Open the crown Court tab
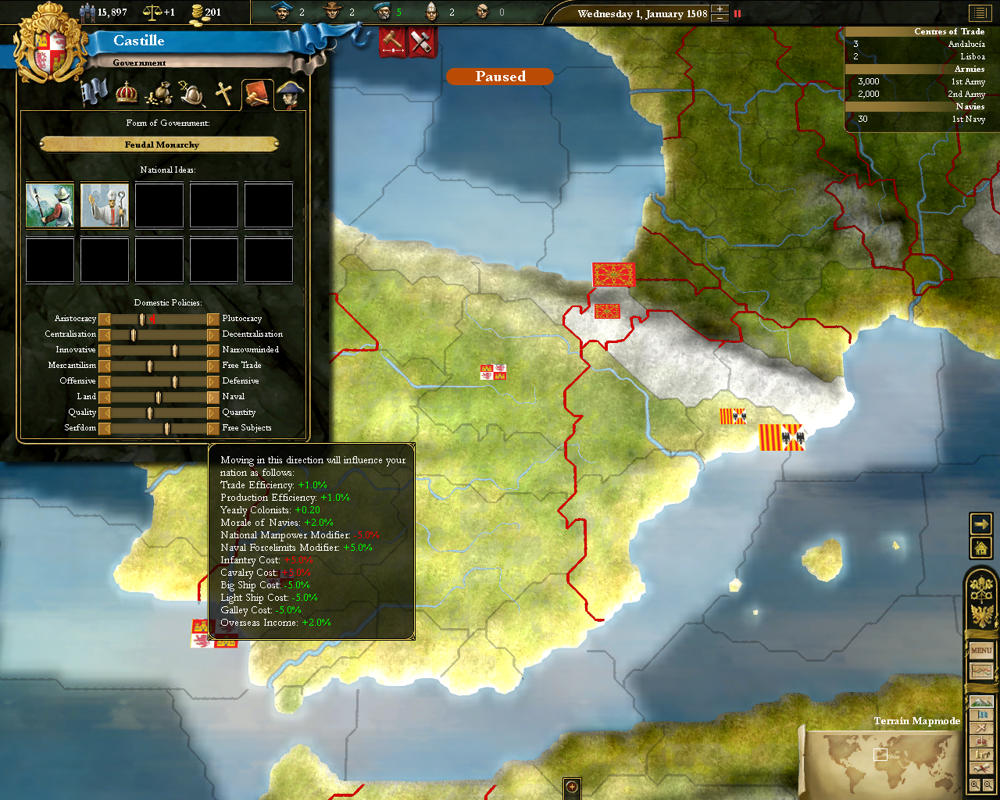 click(x=127, y=93)
